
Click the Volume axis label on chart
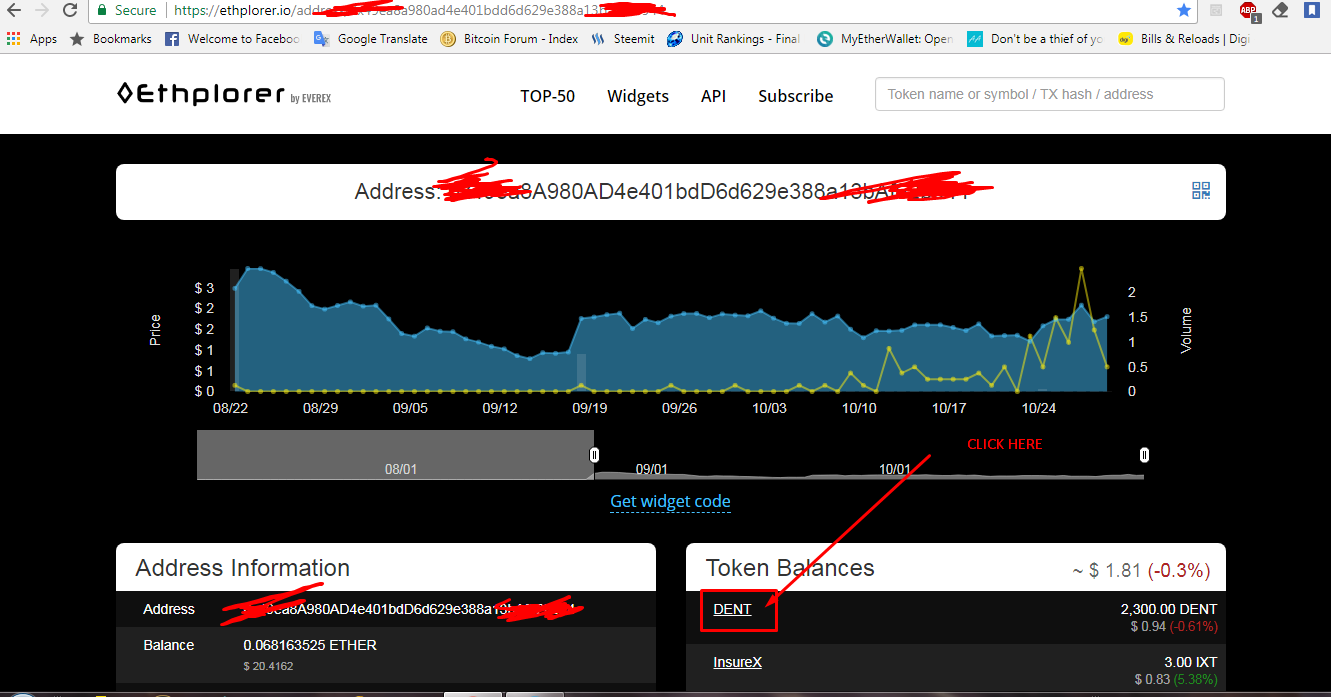1187,330
